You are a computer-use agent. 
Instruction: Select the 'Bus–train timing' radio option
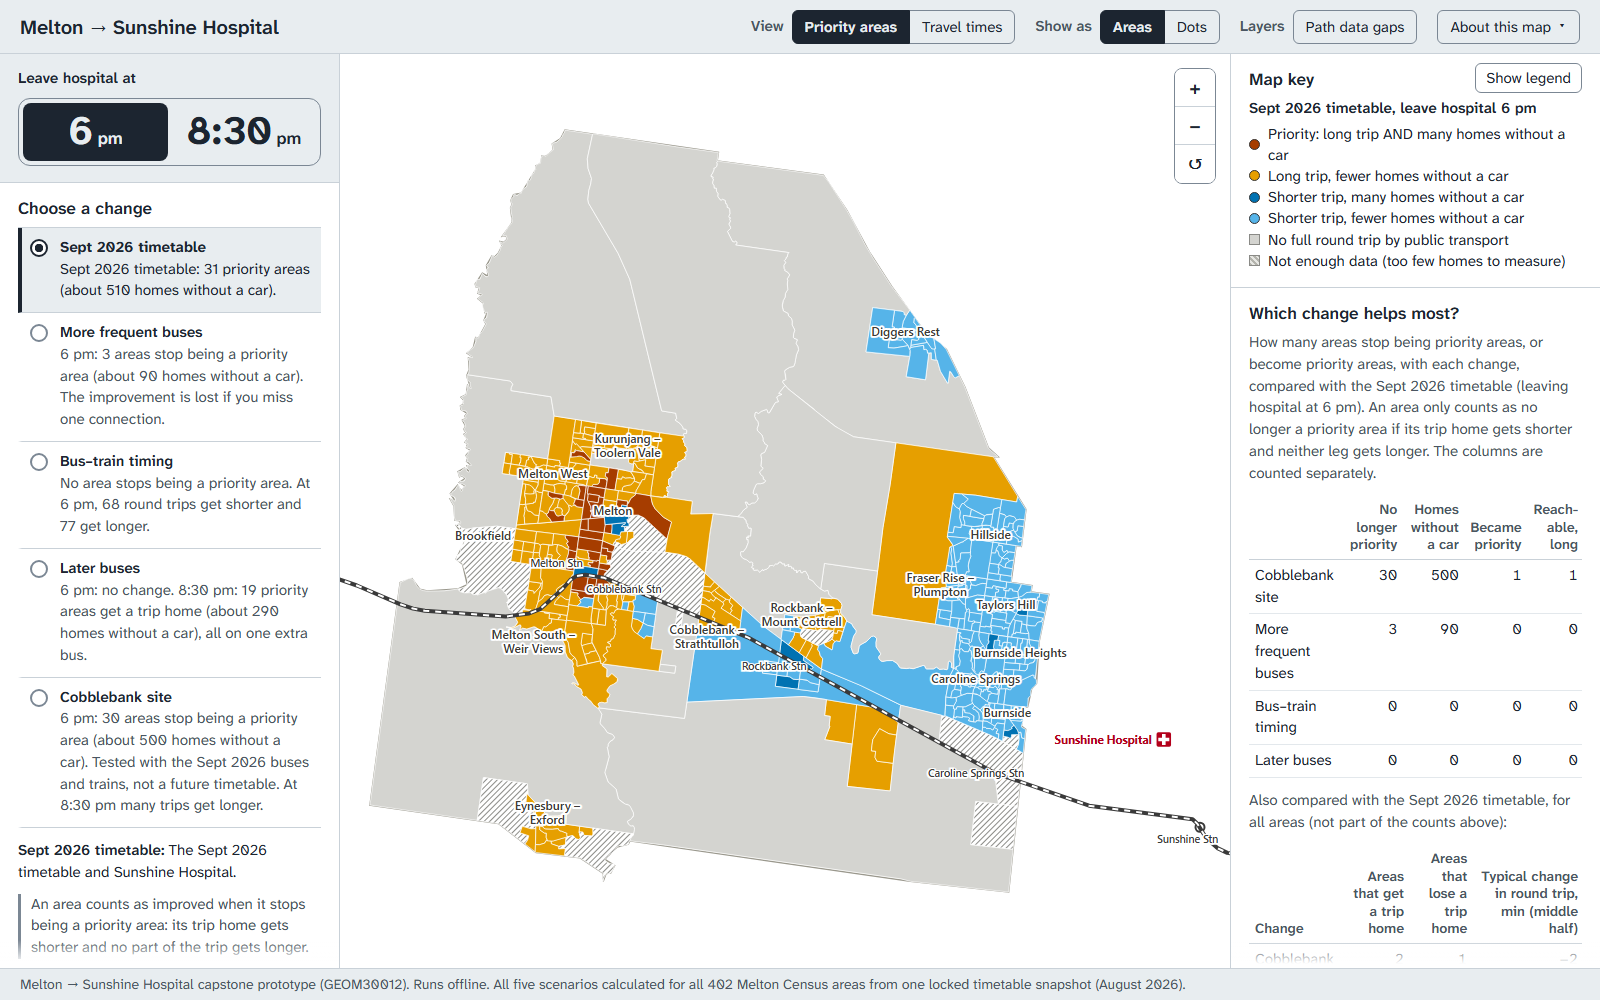39,462
